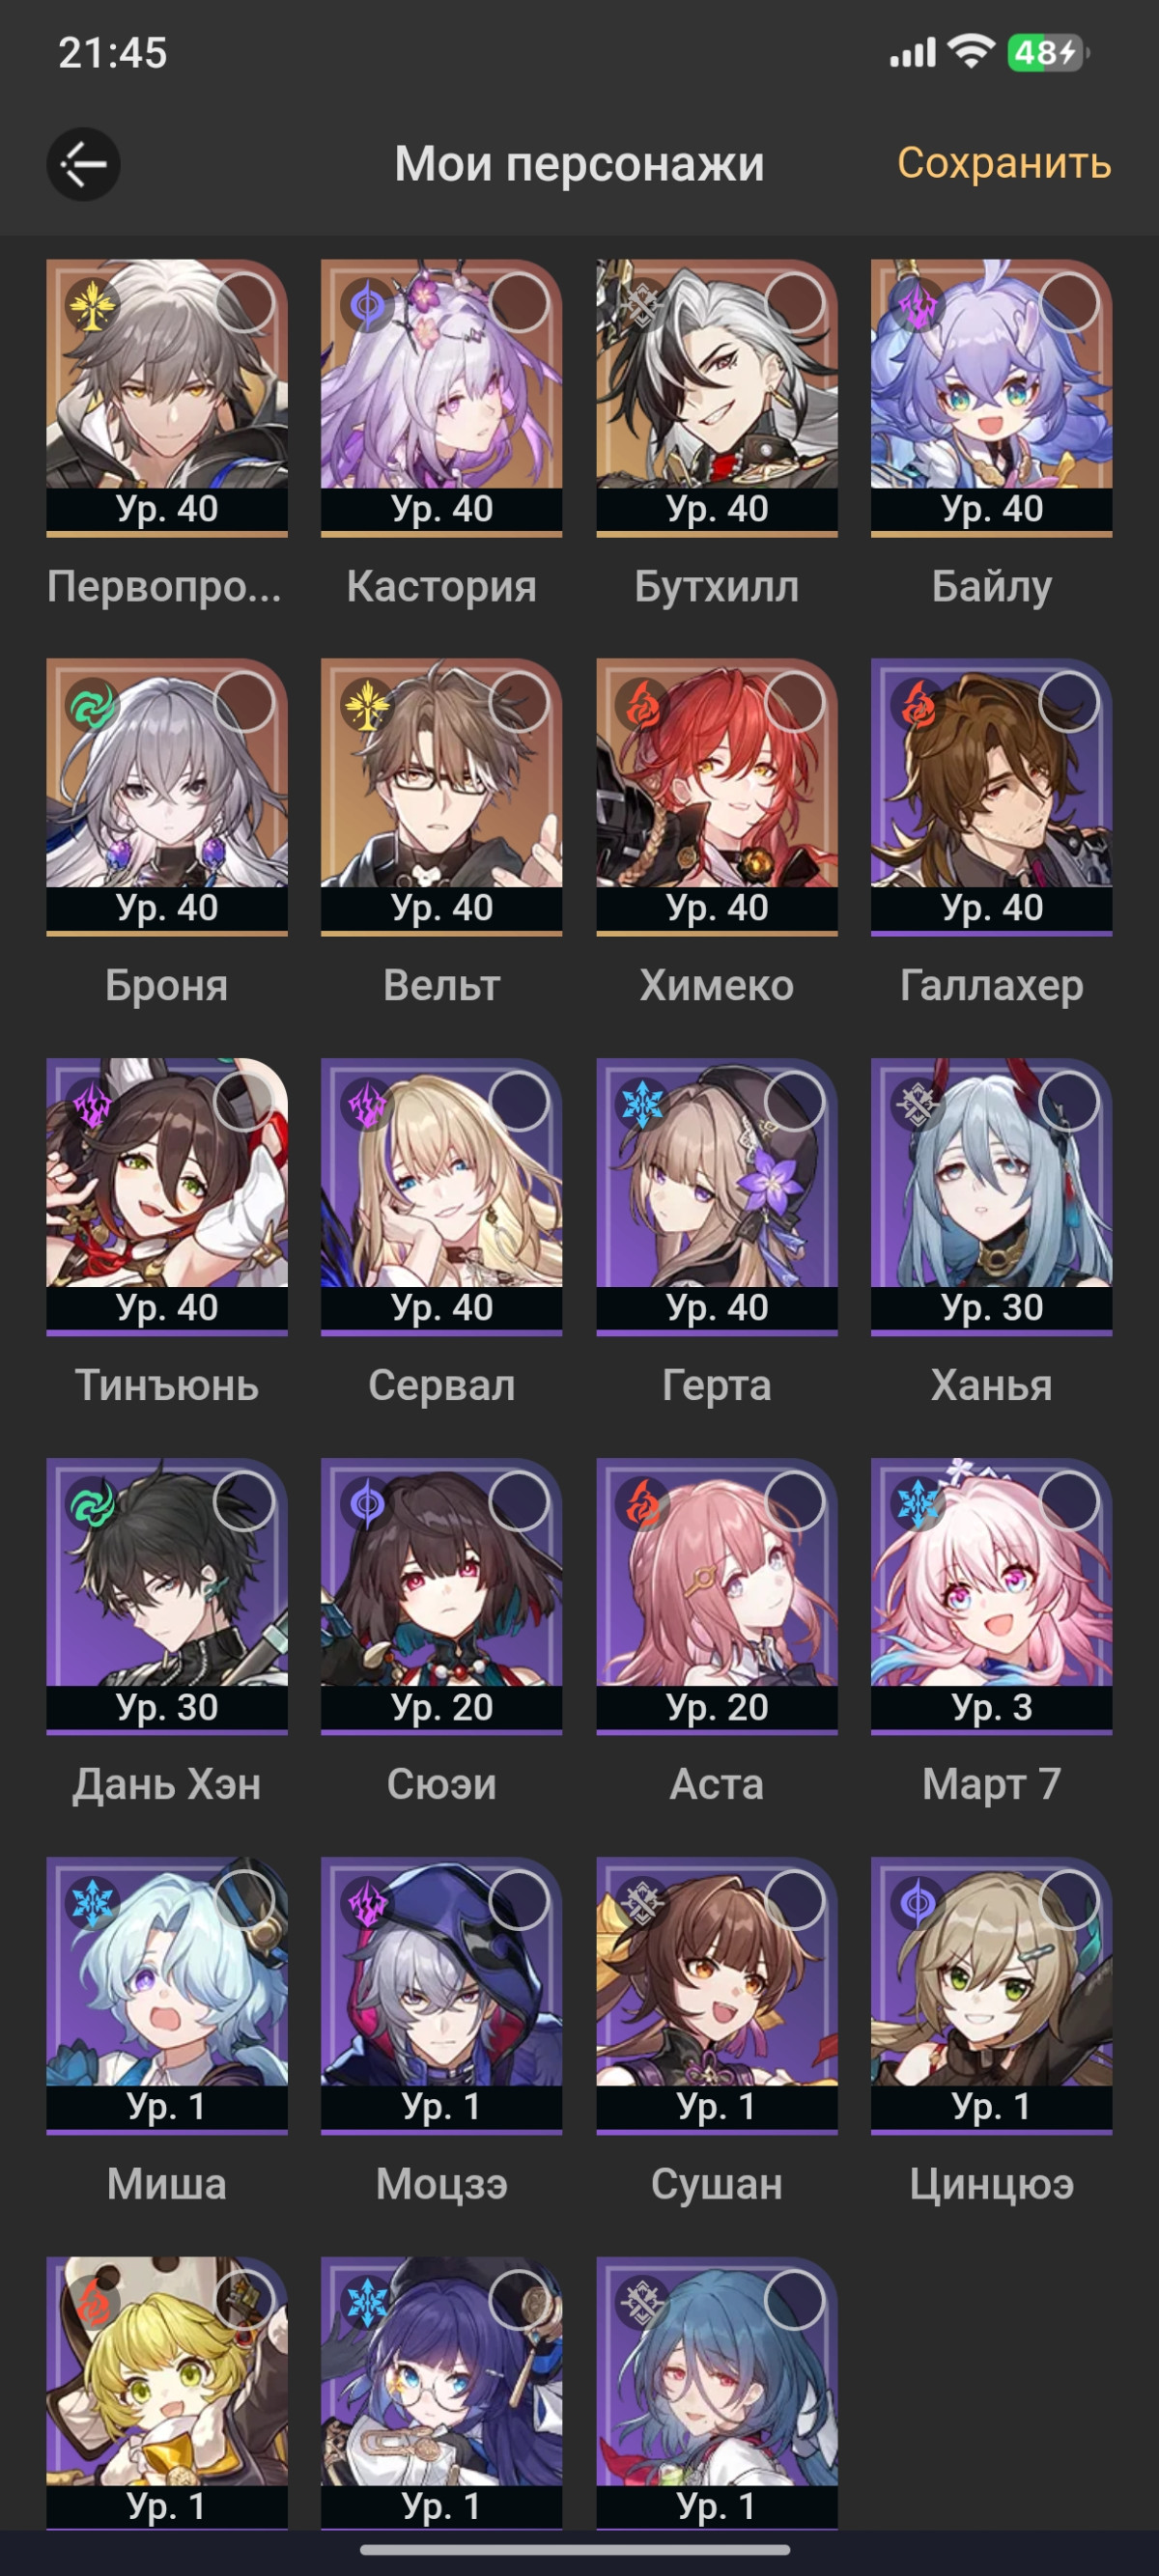Open the Тинъюнь character portrait

pos(167,1197)
